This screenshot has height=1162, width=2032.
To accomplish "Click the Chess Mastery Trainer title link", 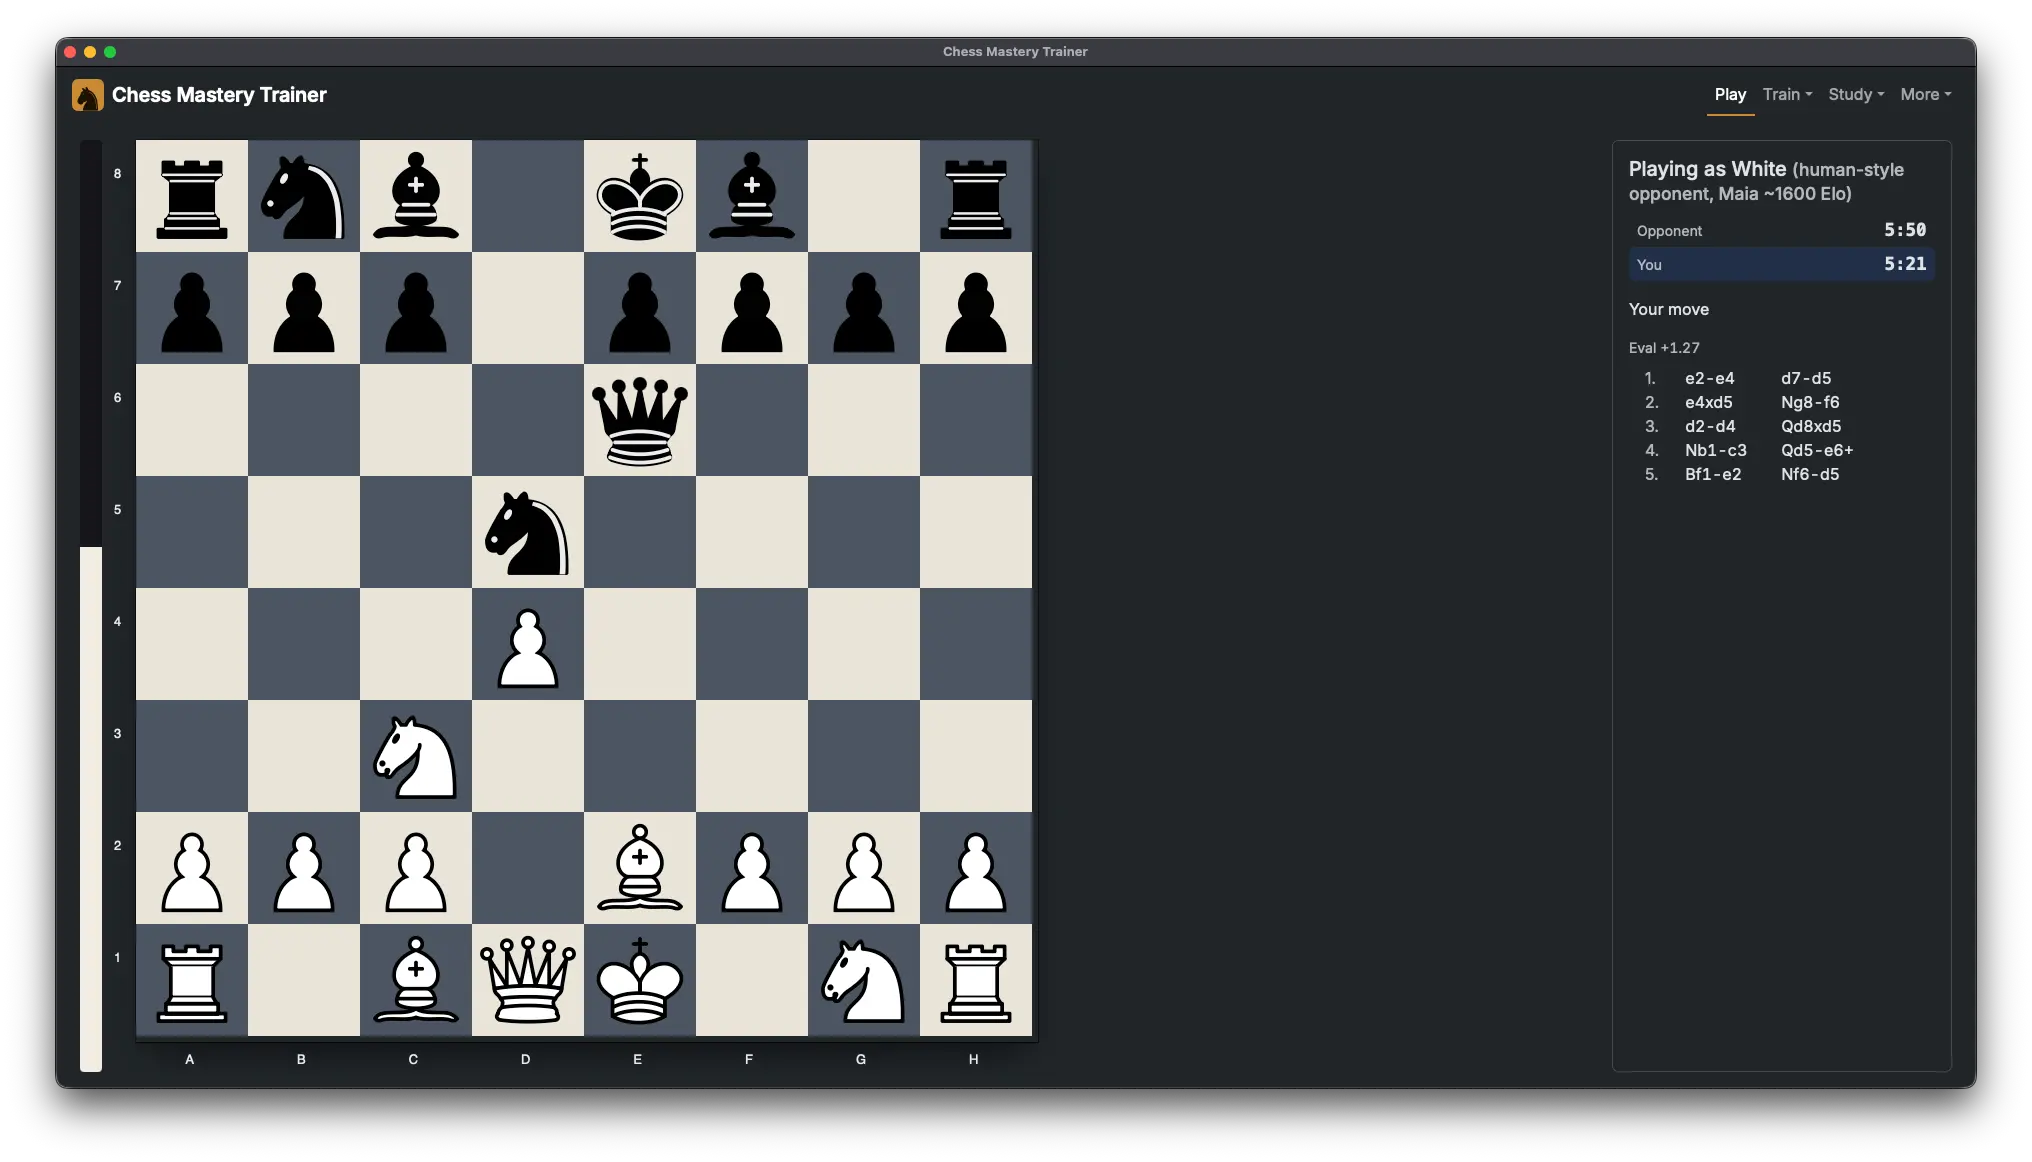I will pos(219,95).
